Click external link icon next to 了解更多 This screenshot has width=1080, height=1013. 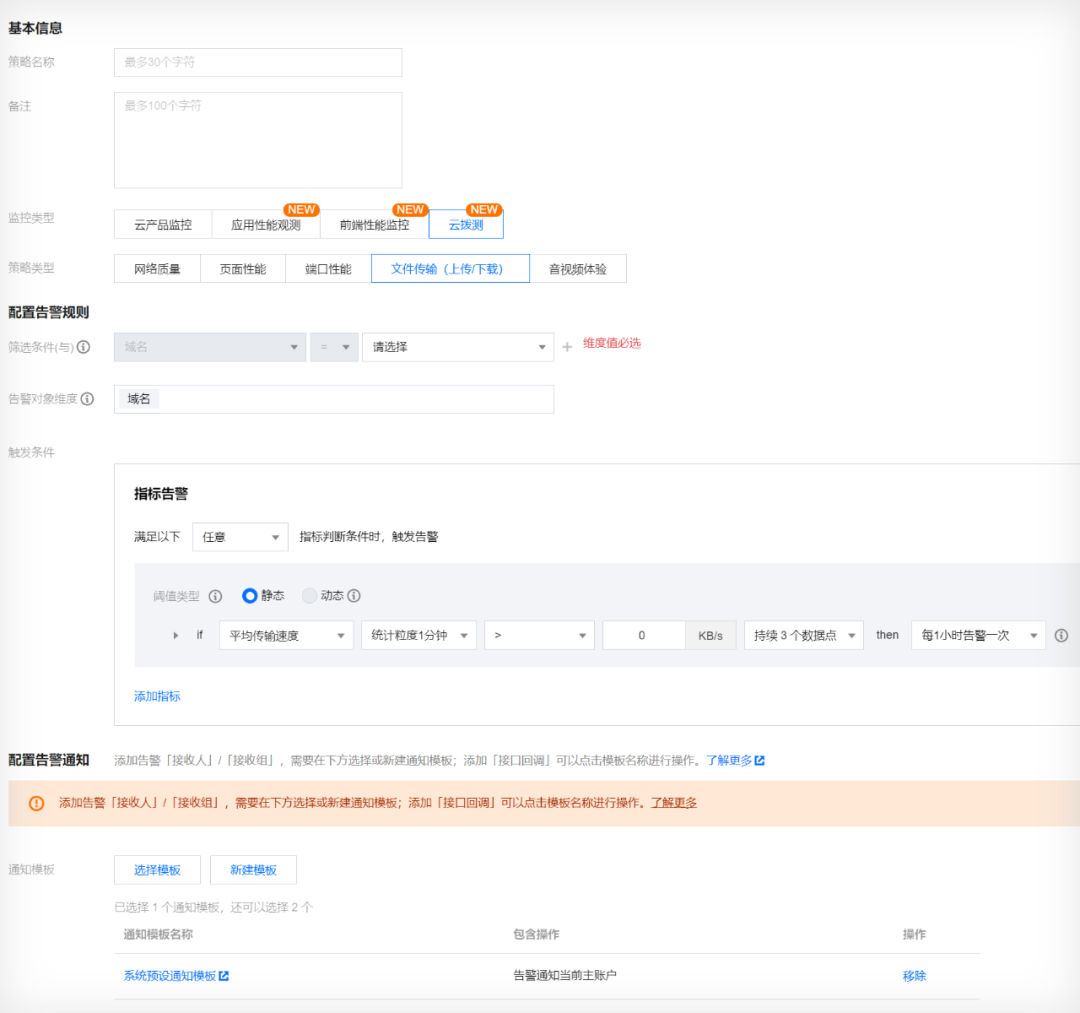[760, 761]
